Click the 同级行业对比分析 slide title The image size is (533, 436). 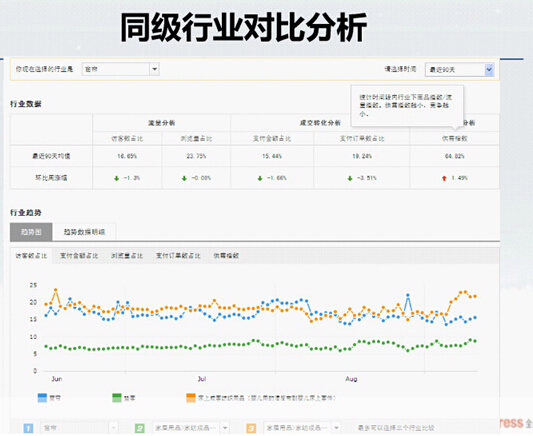244,28
